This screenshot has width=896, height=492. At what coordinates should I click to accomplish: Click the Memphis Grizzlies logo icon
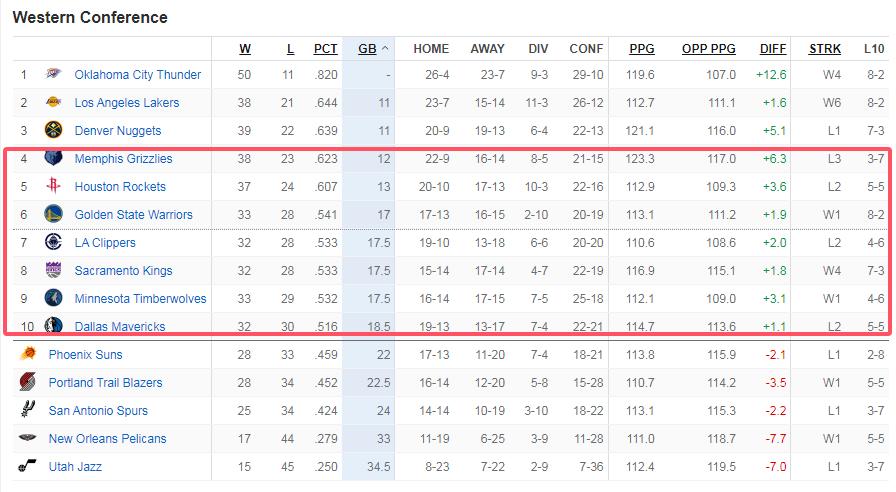[x=54, y=159]
